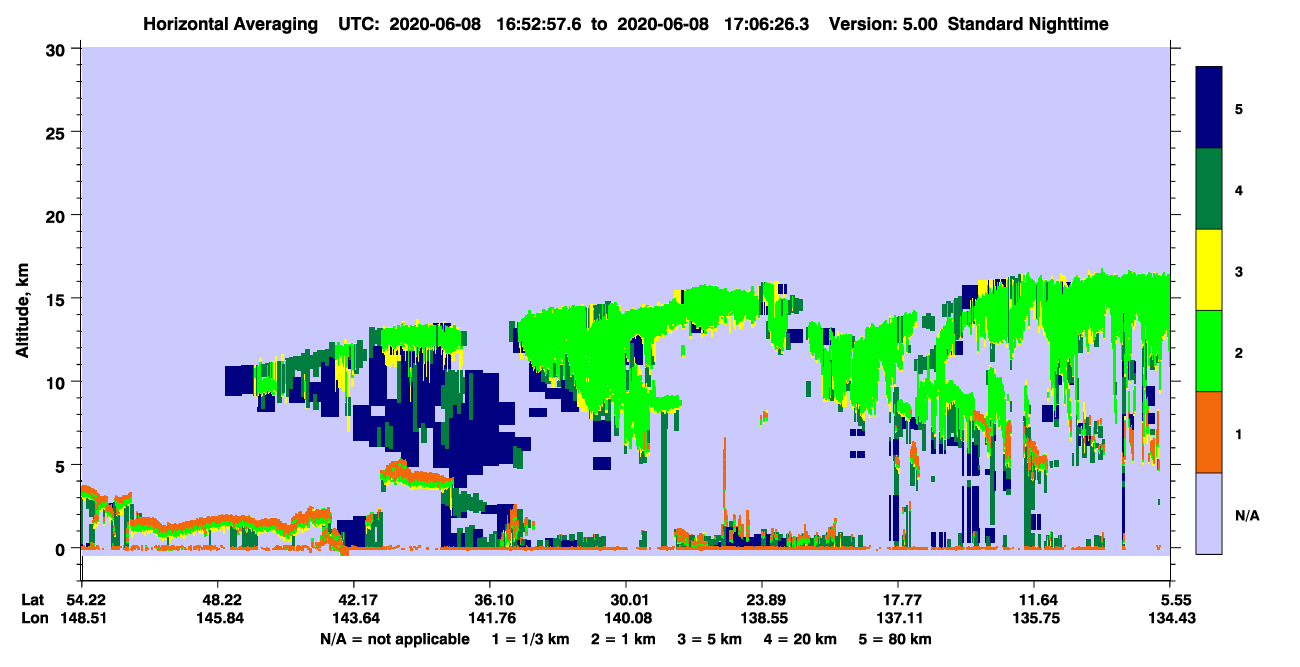Click the '3 = 5 km' legend note
Viewport: 1300px width, 667px height.
pos(711,639)
